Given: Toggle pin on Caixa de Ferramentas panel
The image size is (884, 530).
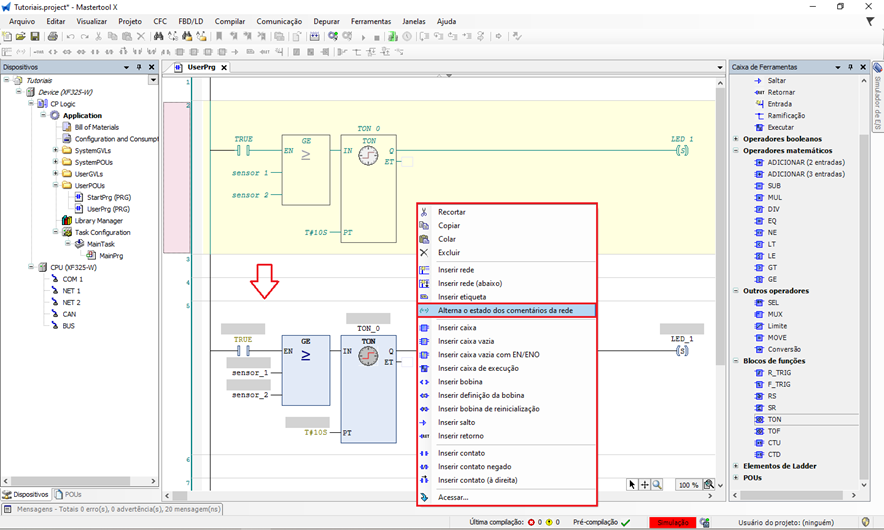Looking at the screenshot, I should (850, 67).
